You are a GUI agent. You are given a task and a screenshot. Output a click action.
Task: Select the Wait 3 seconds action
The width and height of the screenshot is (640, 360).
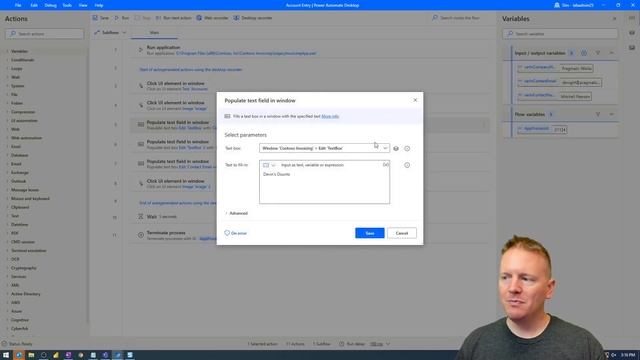[309, 217]
